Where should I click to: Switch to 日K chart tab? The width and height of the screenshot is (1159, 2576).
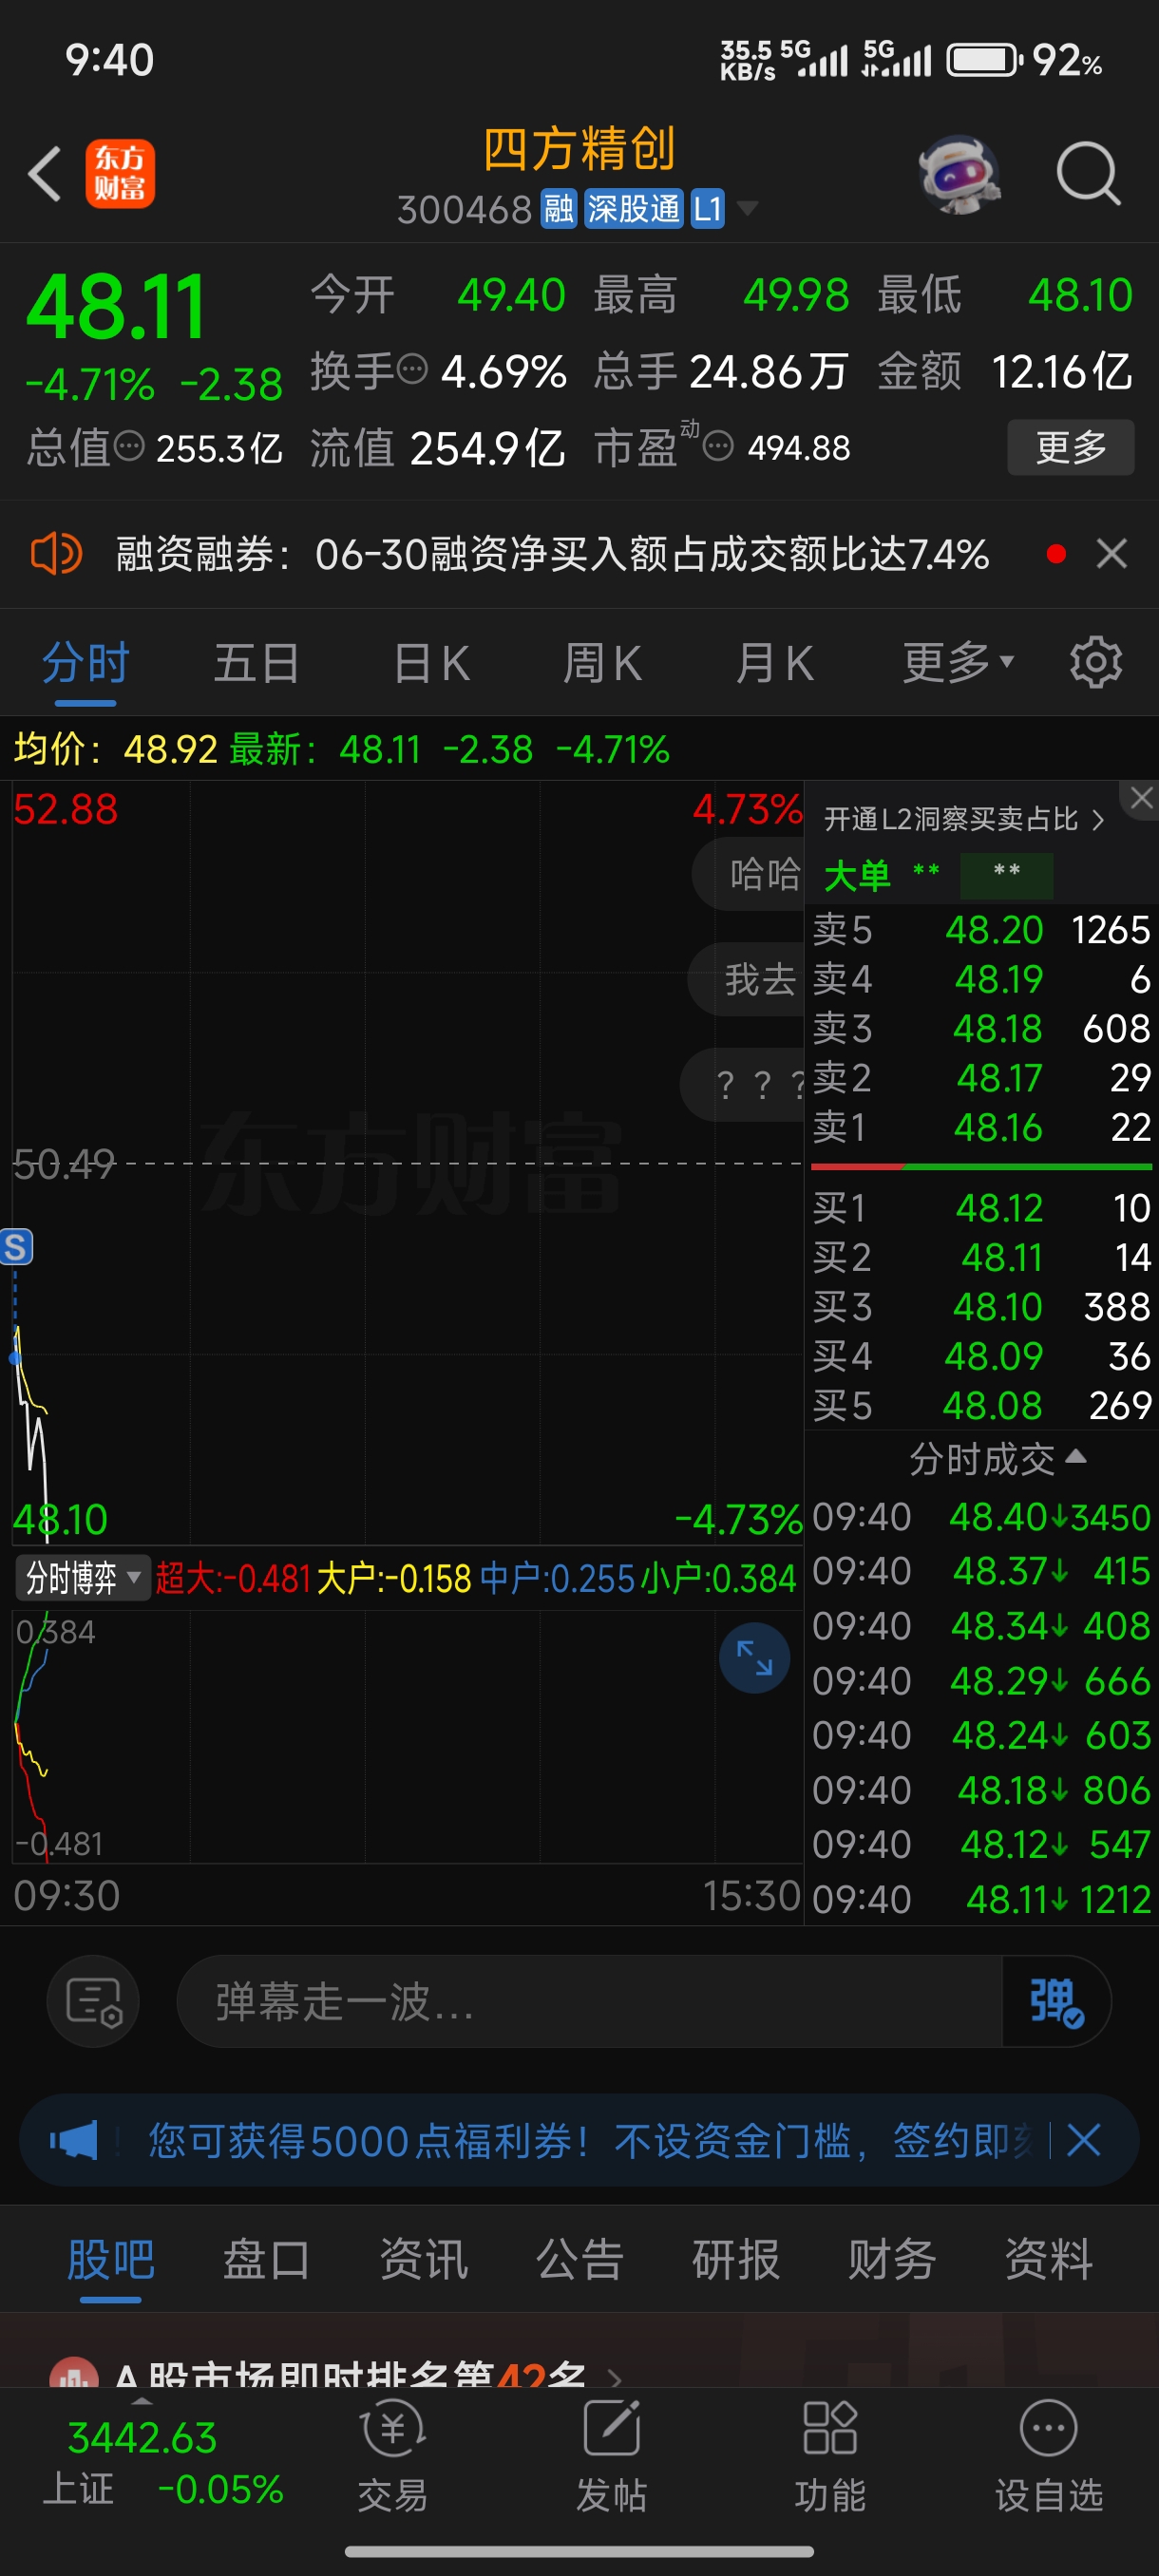pyautogui.click(x=431, y=663)
